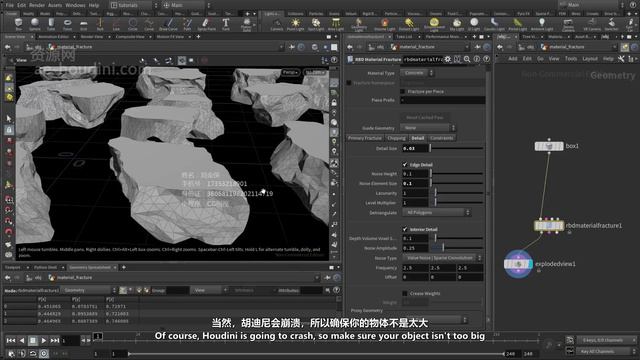Open network editor Layout menu
Viewport: 640px width, 360px height.
(x=590, y=59)
